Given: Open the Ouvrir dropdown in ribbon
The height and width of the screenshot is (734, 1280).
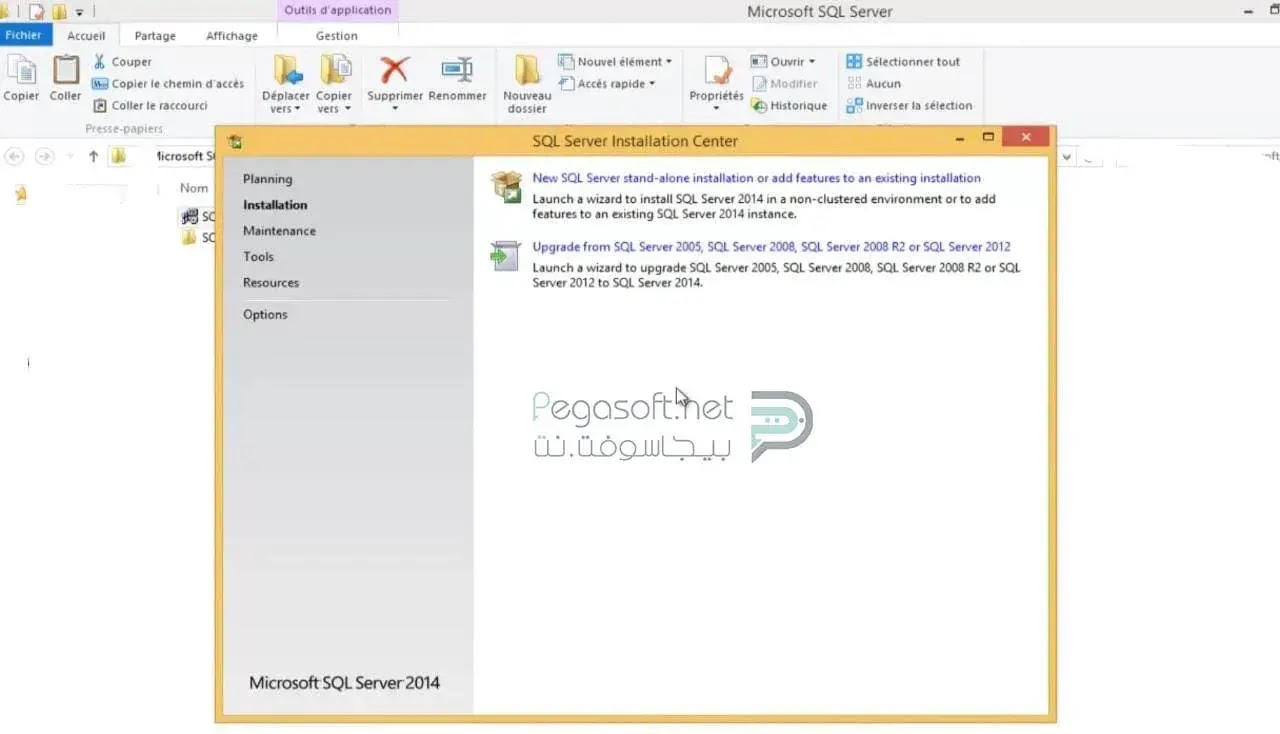Looking at the screenshot, I should tap(783, 62).
